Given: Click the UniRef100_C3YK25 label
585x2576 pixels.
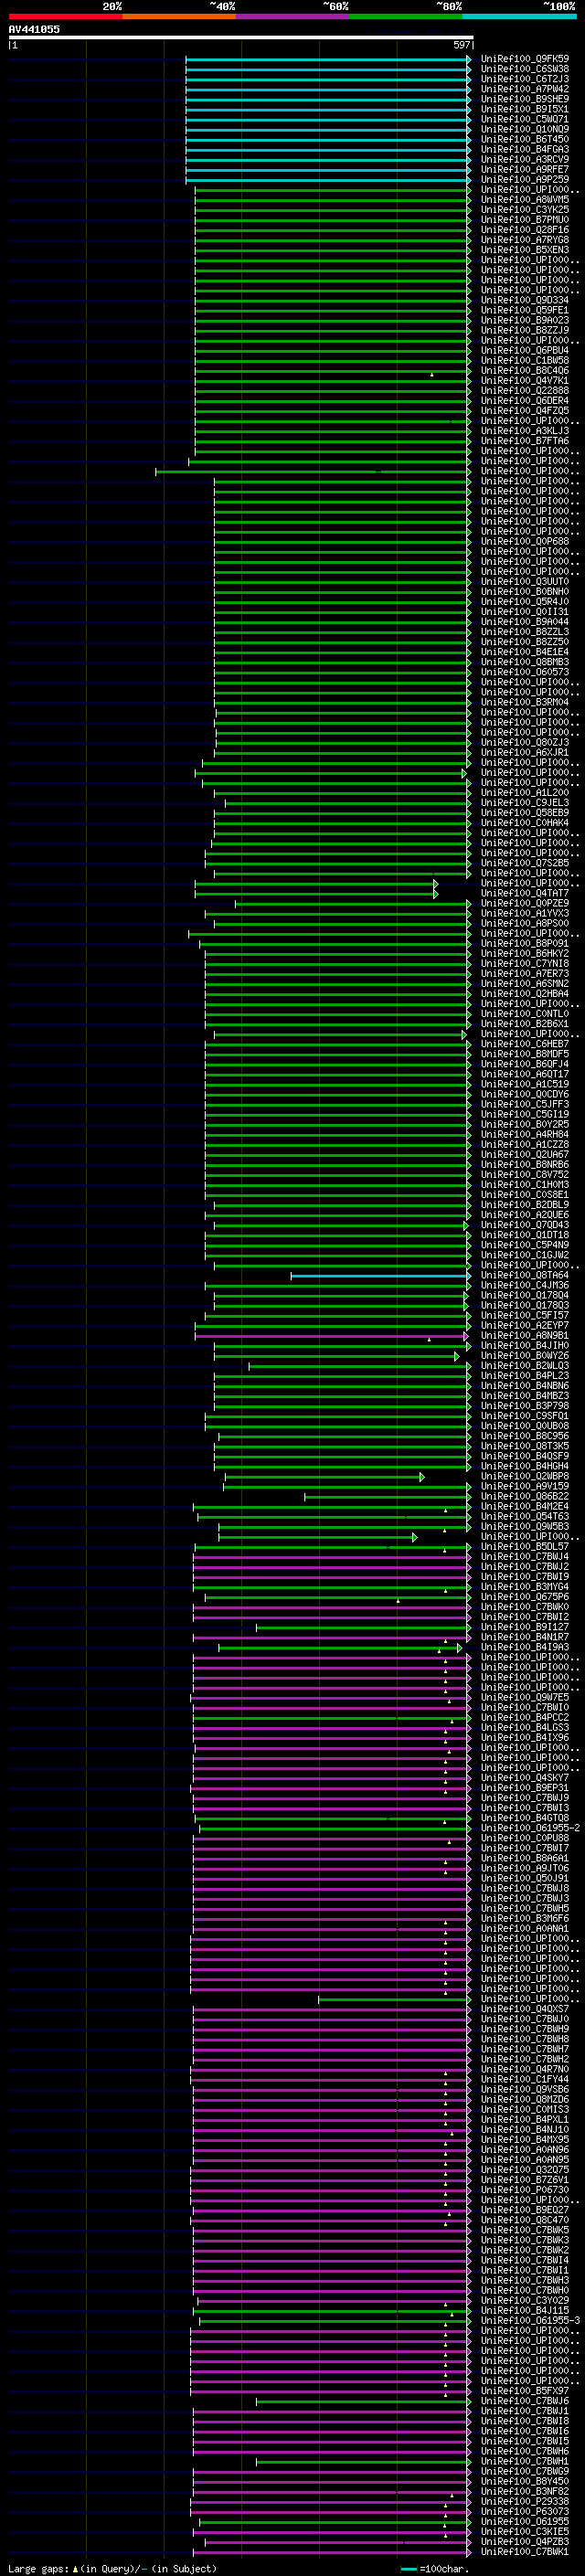Looking at the screenshot, I should (x=525, y=210).
